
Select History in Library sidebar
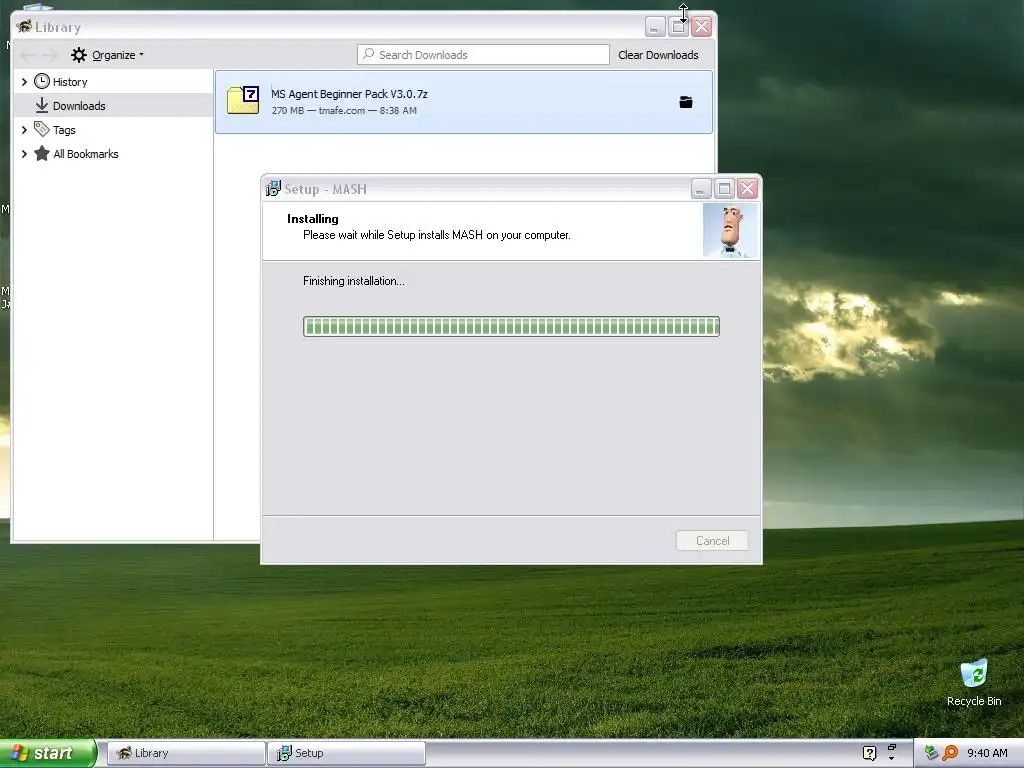point(70,82)
